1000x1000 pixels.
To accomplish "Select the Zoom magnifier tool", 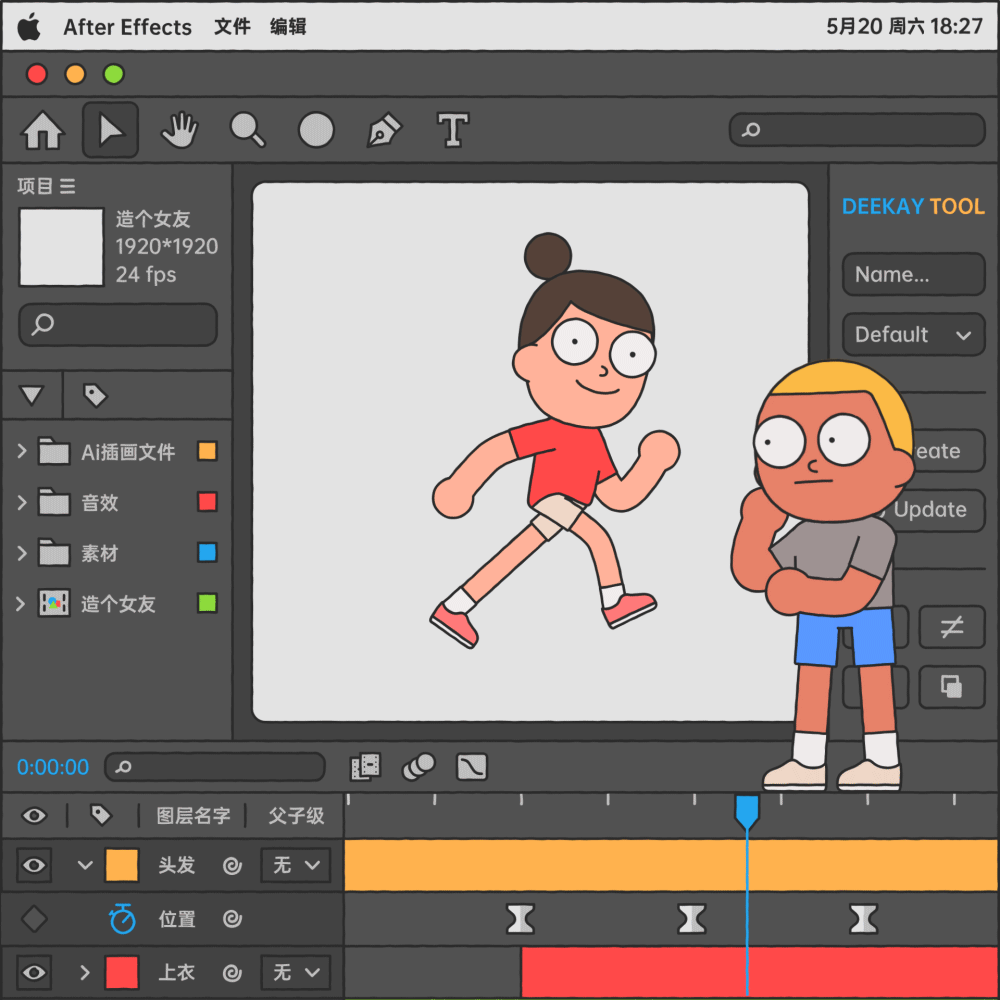I will pos(247,130).
